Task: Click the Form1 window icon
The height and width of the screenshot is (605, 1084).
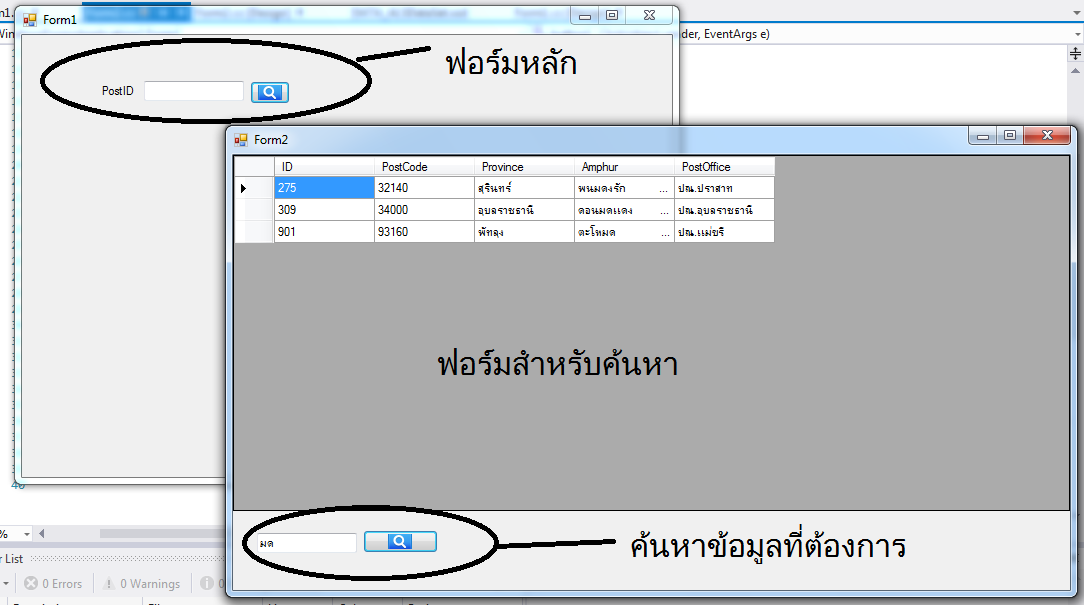Action: pos(30,19)
